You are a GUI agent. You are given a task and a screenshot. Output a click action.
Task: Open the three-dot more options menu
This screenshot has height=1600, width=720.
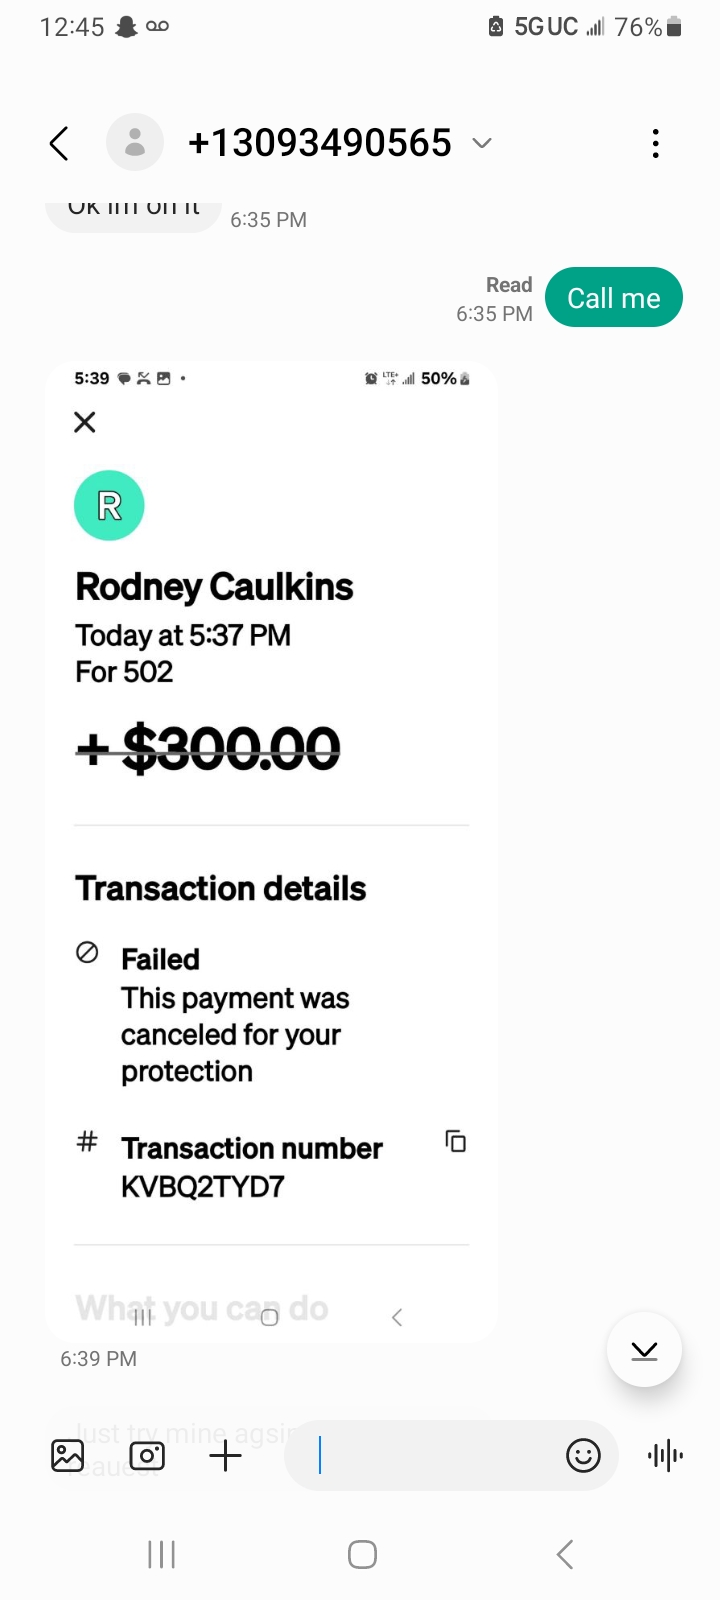(x=655, y=144)
